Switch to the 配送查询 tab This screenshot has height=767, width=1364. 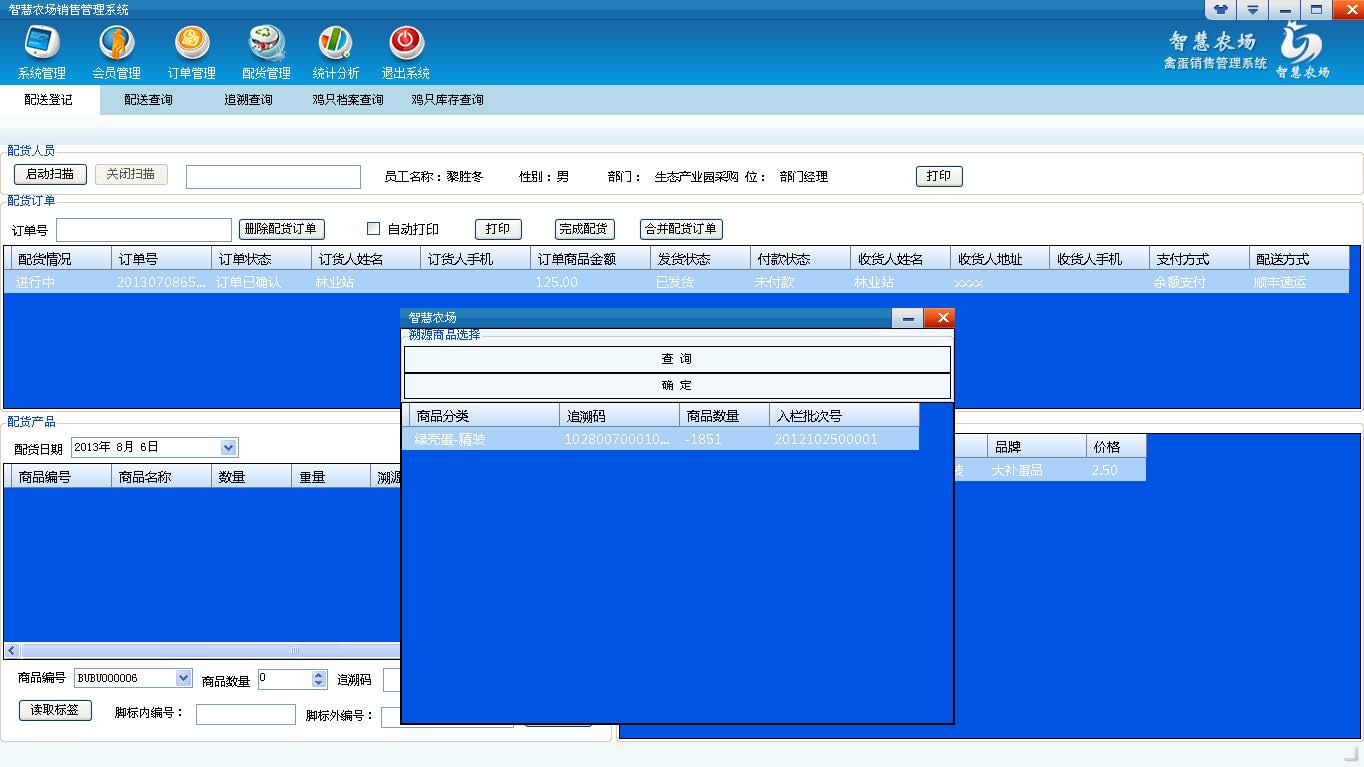[x=148, y=100]
